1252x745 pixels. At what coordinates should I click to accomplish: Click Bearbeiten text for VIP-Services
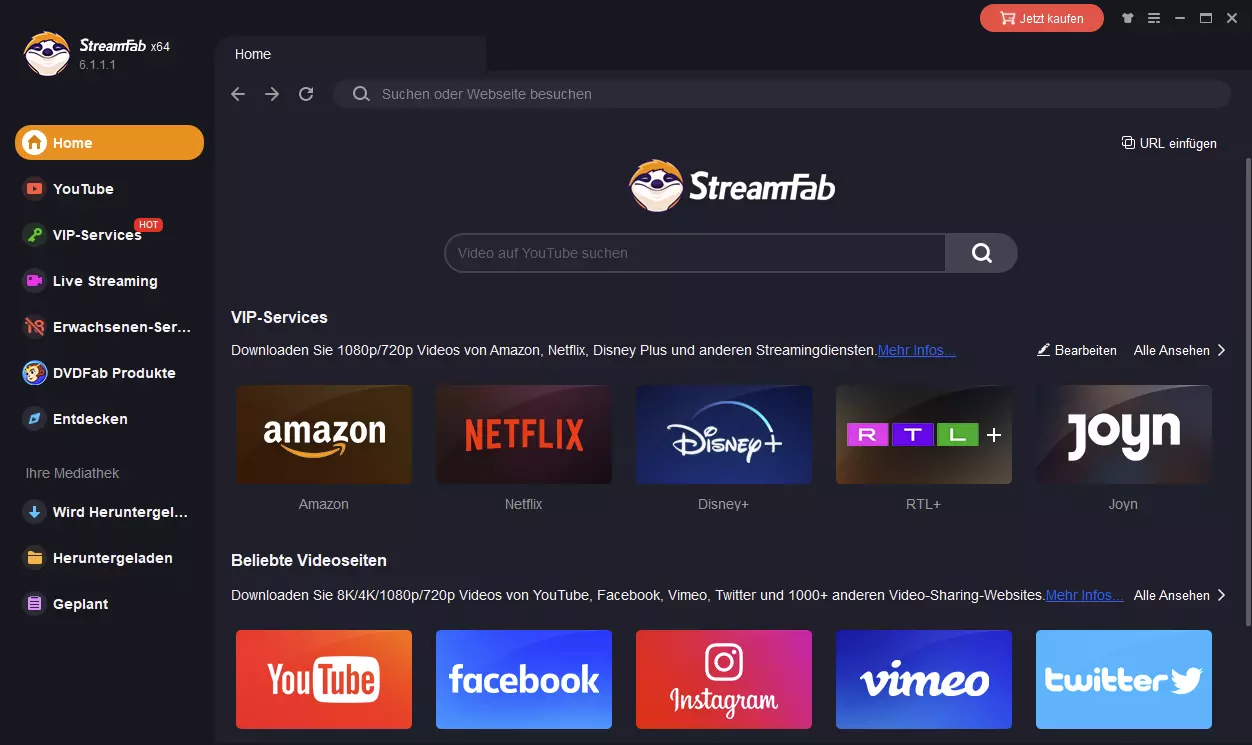(1086, 350)
